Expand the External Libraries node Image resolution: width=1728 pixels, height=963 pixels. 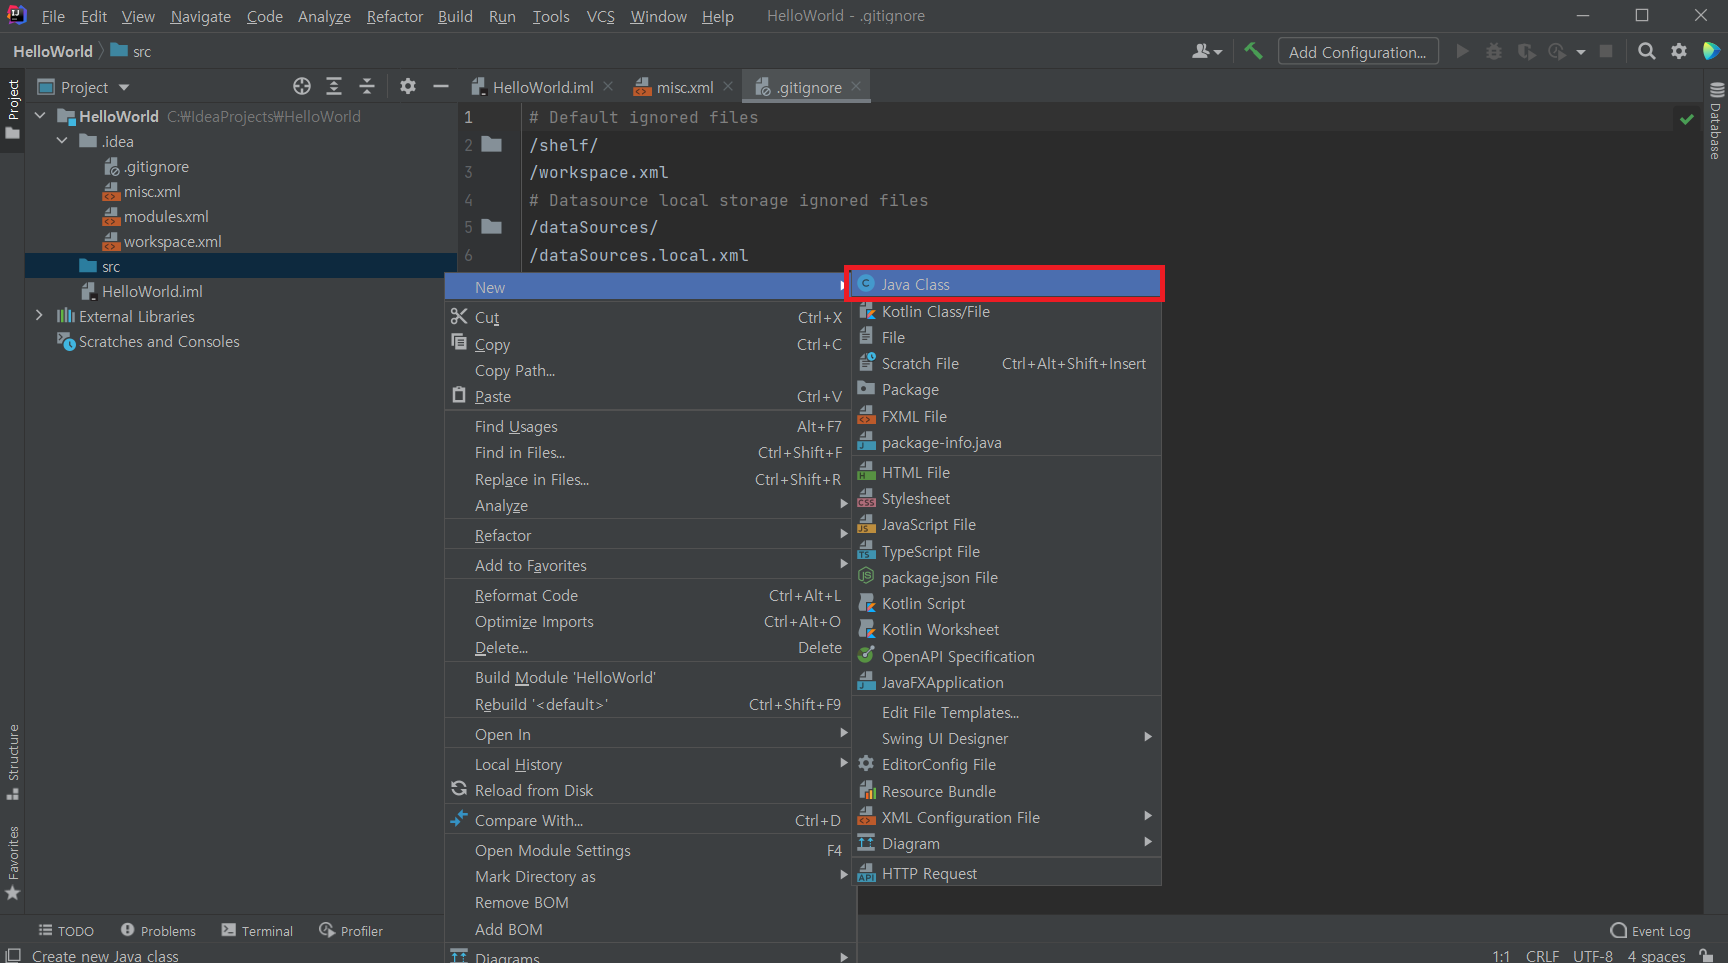39,316
